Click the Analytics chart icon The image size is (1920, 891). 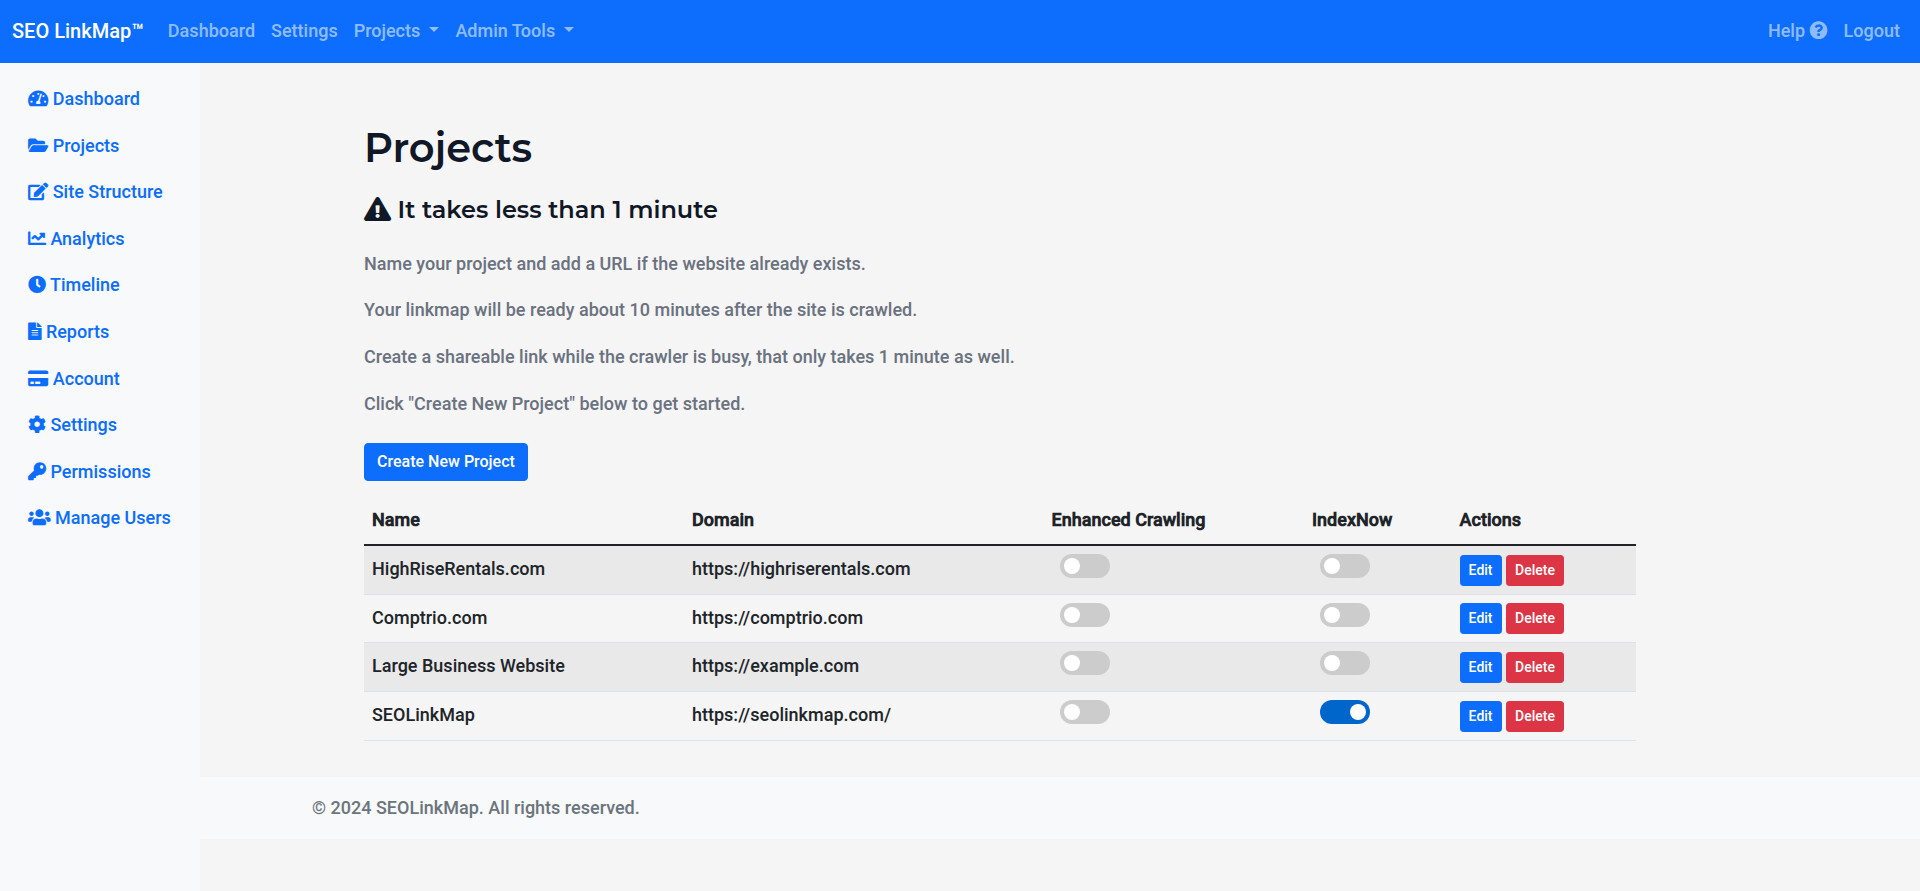pyautogui.click(x=37, y=238)
